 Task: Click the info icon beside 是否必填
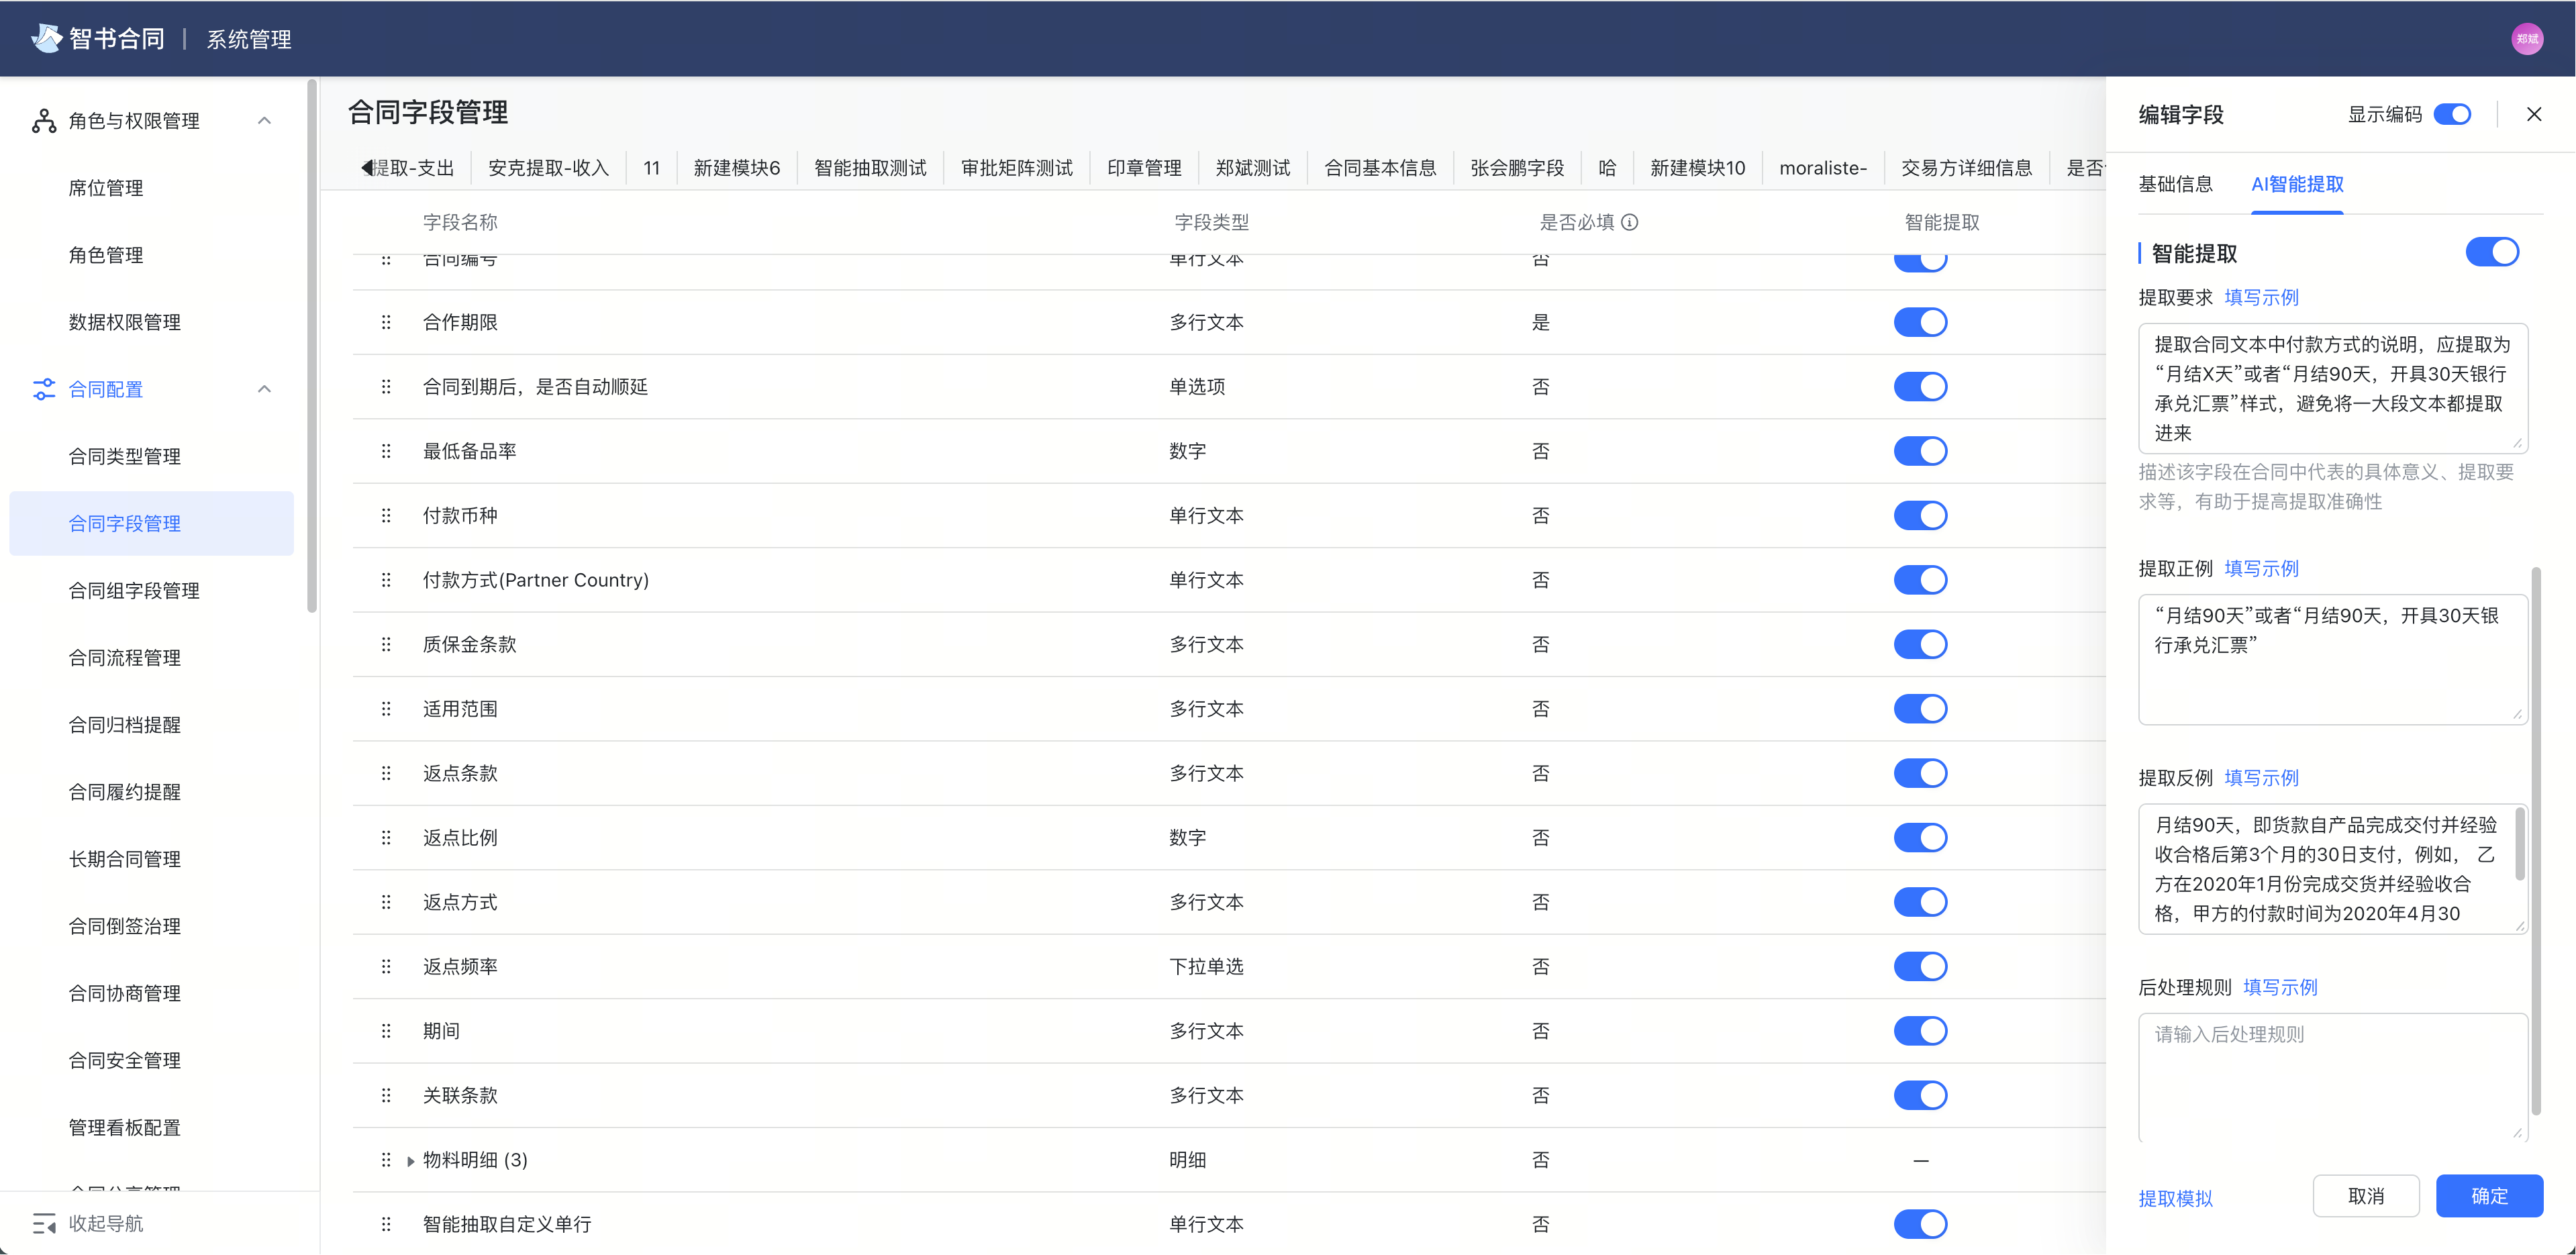coord(1629,222)
